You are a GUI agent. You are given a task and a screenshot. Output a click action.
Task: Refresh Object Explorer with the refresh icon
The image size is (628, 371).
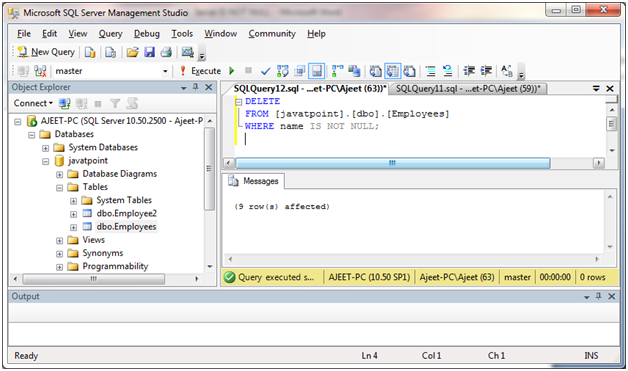click(132, 104)
